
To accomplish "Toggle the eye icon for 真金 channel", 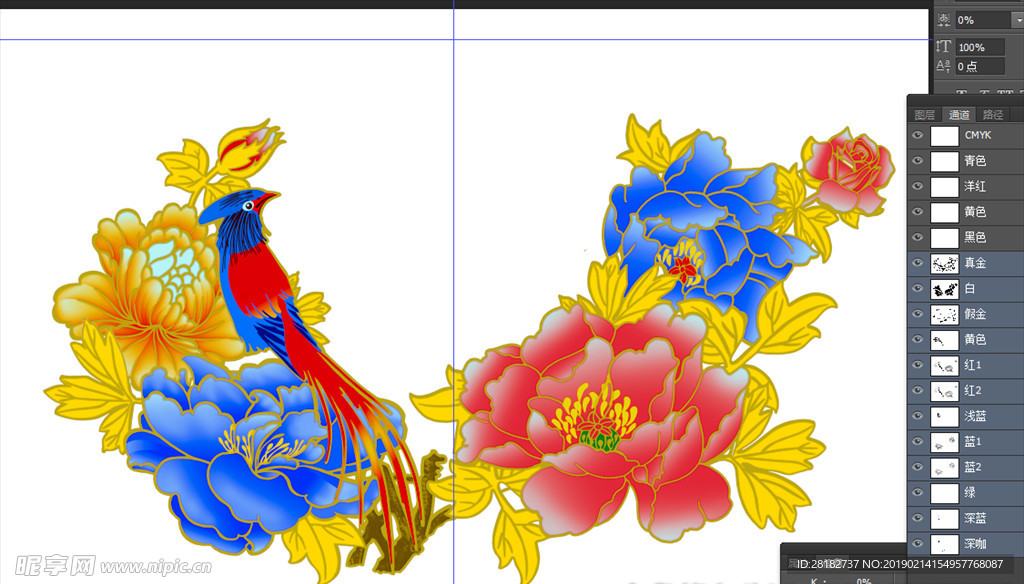I will (918, 264).
